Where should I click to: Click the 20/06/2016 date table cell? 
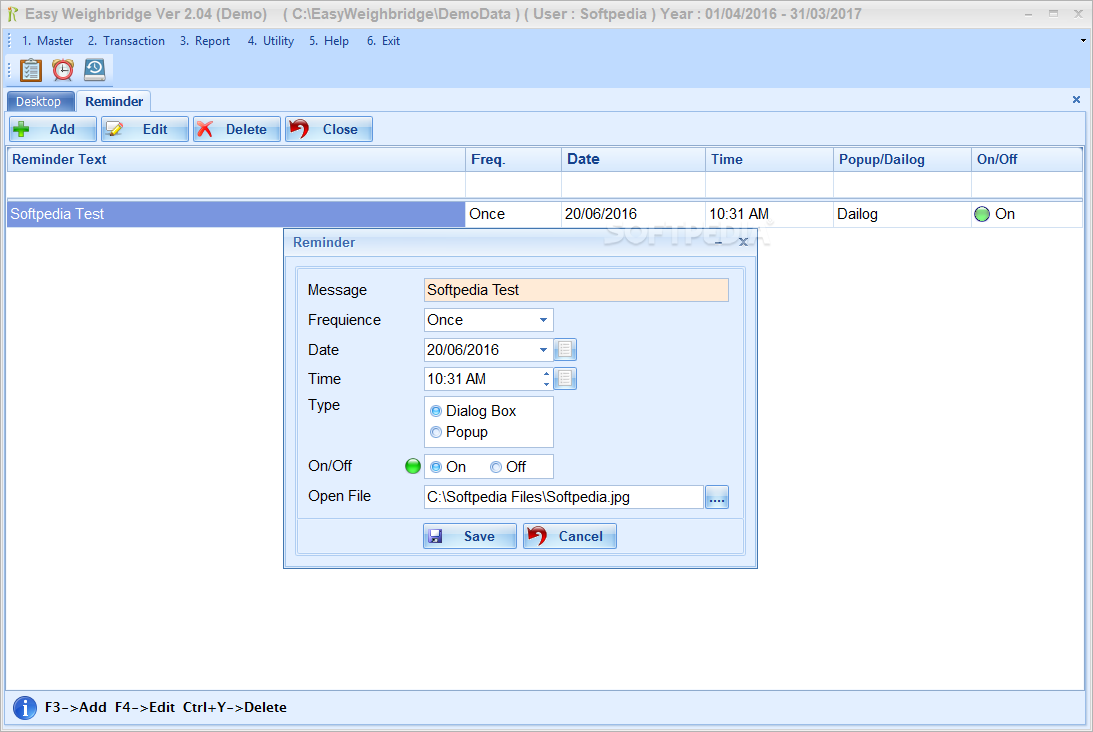(633, 214)
